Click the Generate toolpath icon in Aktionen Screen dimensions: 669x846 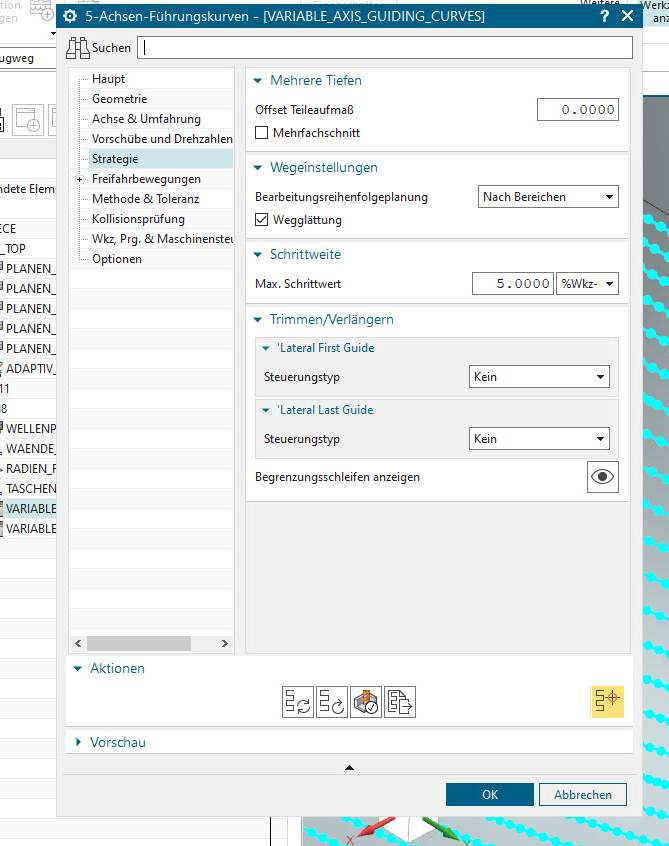point(297,702)
